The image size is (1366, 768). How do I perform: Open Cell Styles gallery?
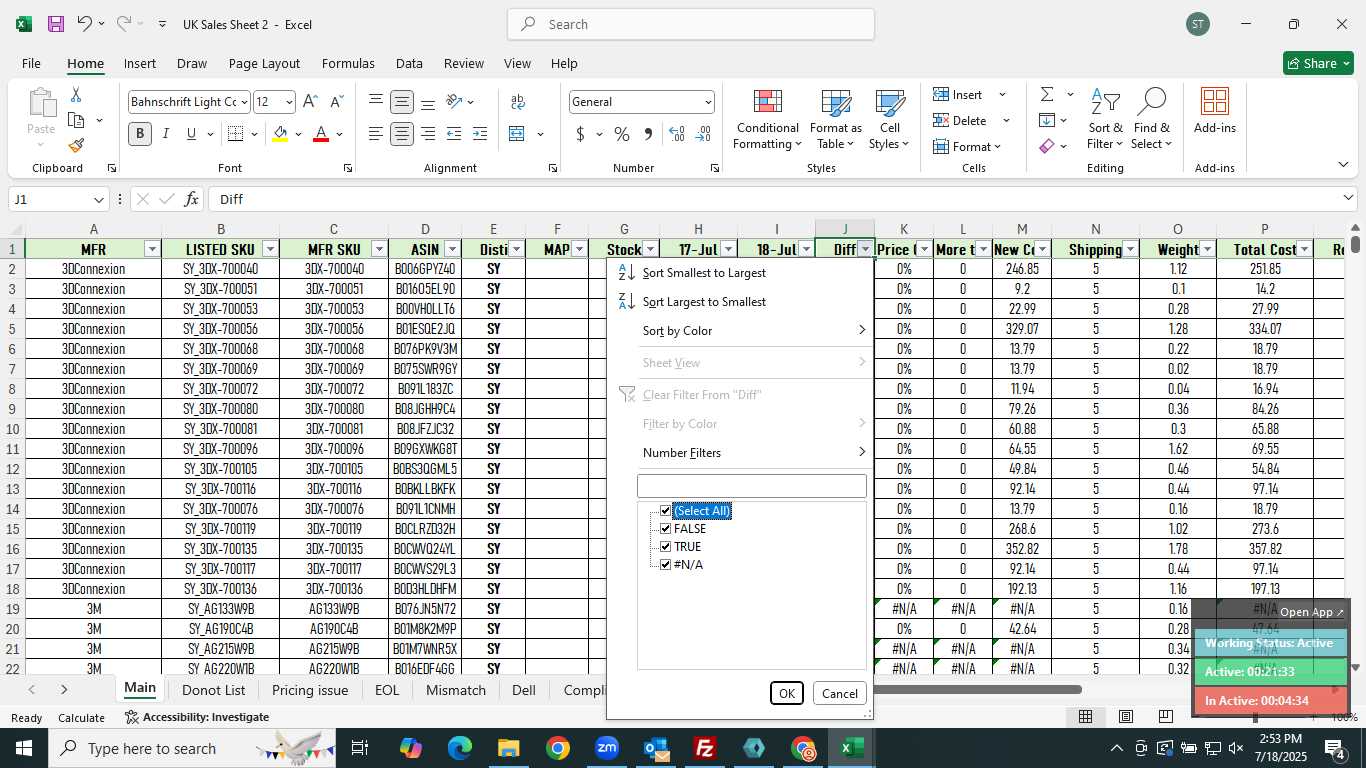click(889, 120)
